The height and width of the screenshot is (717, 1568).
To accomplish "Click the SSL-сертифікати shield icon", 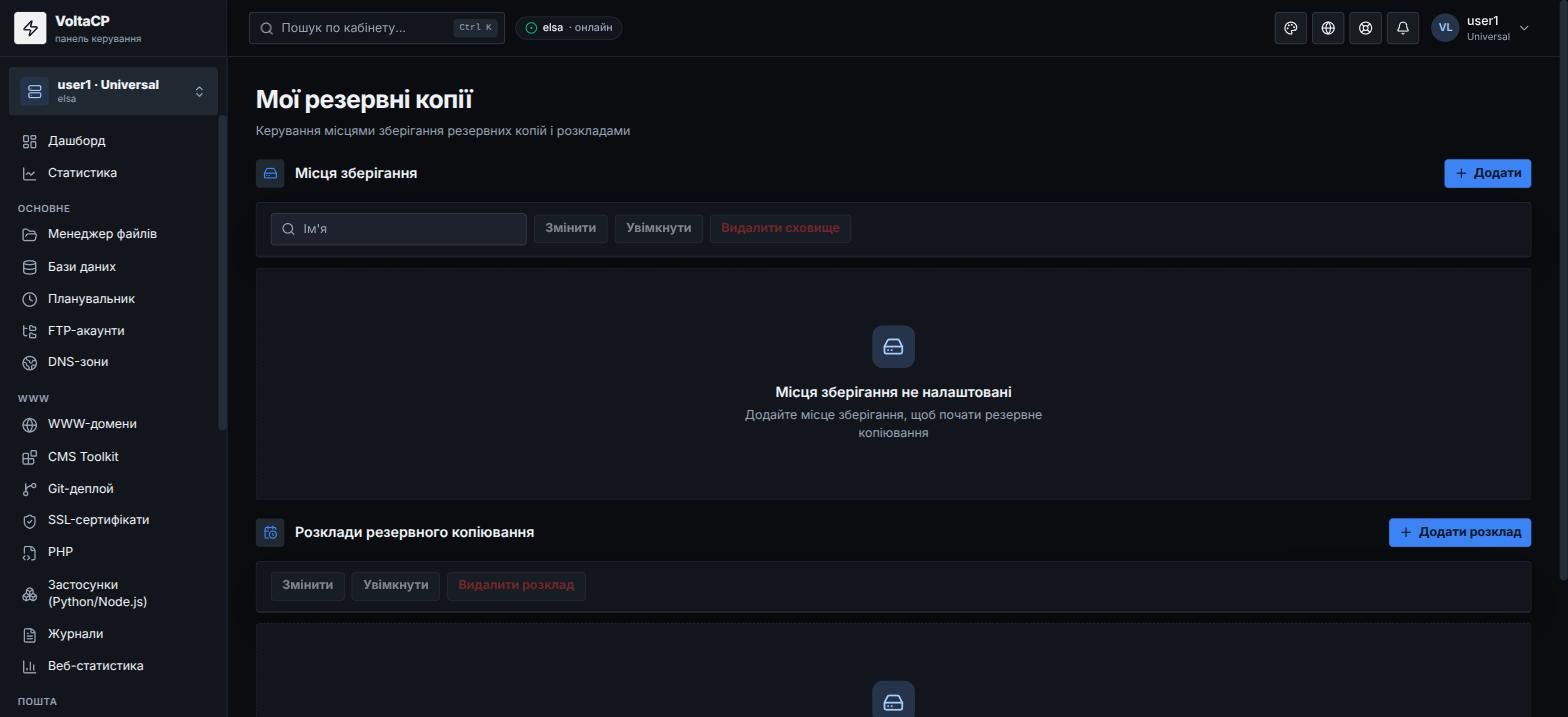I will click(30, 520).
